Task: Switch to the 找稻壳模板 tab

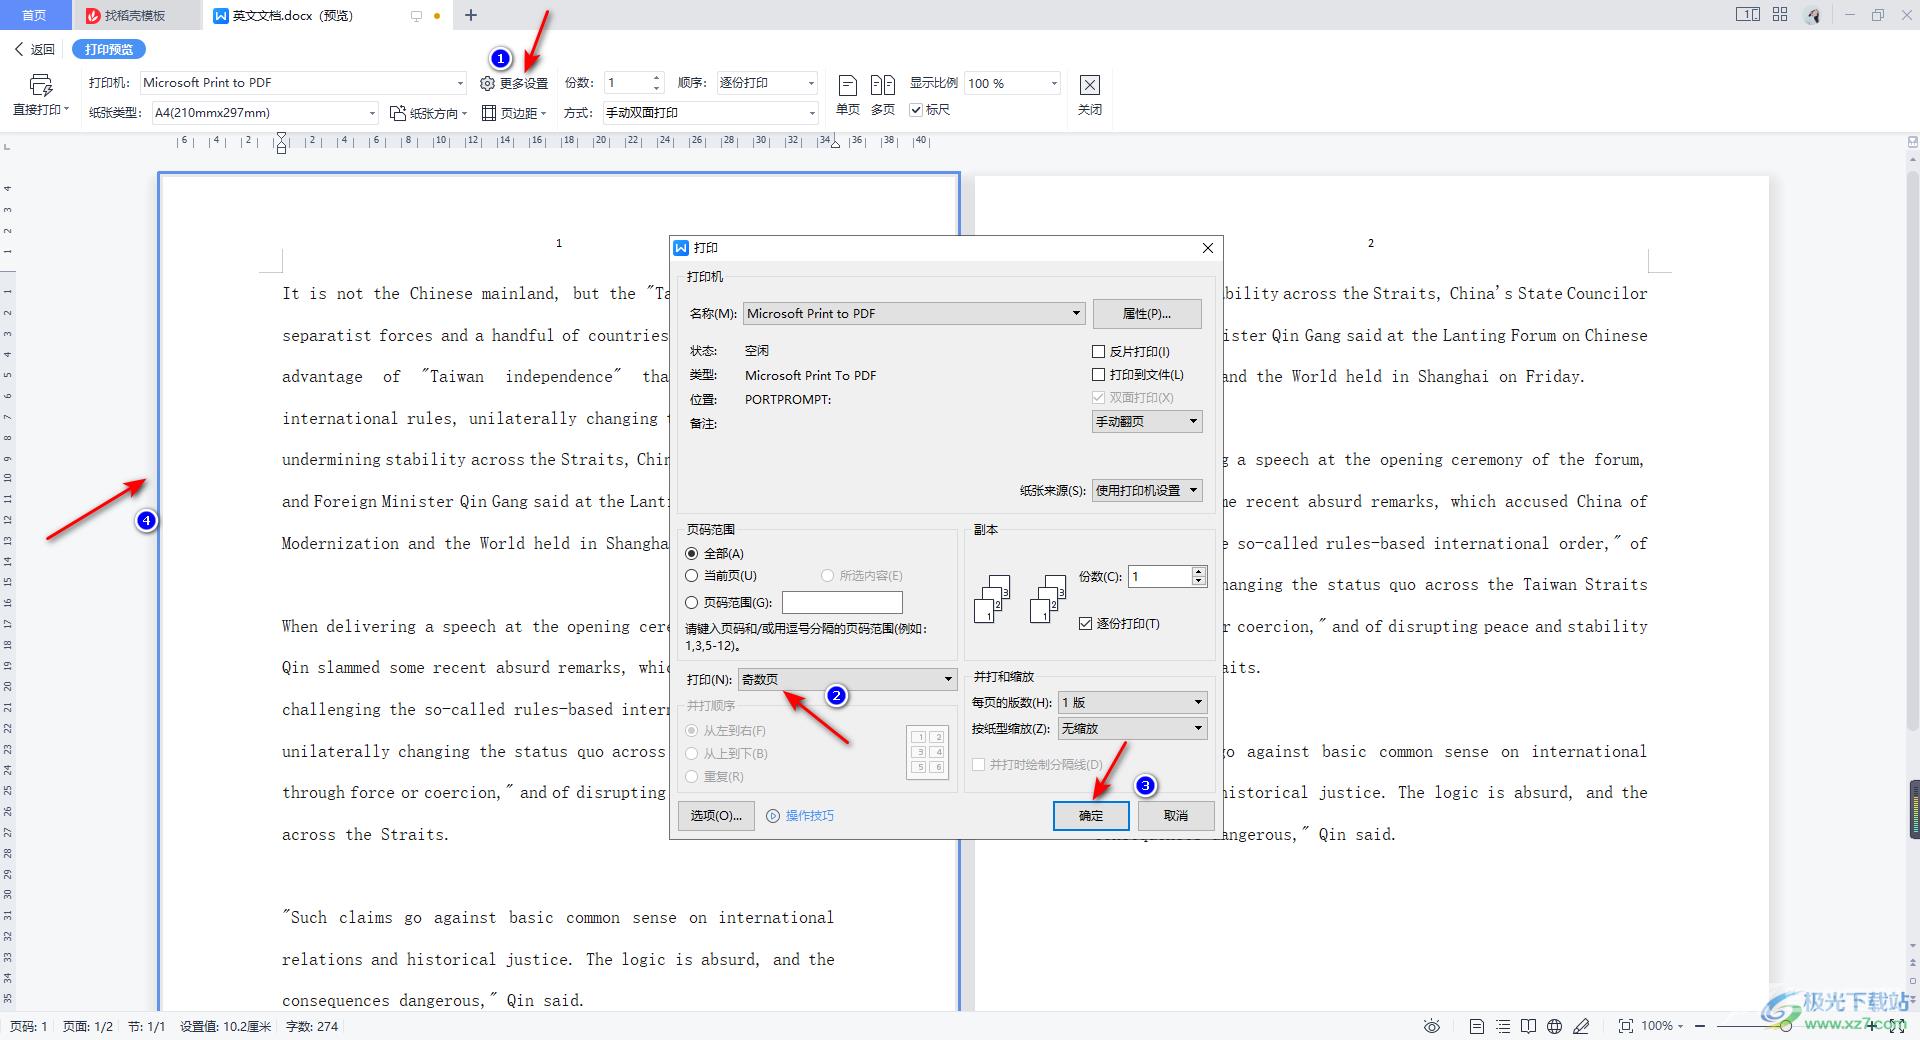Action: 135,15
